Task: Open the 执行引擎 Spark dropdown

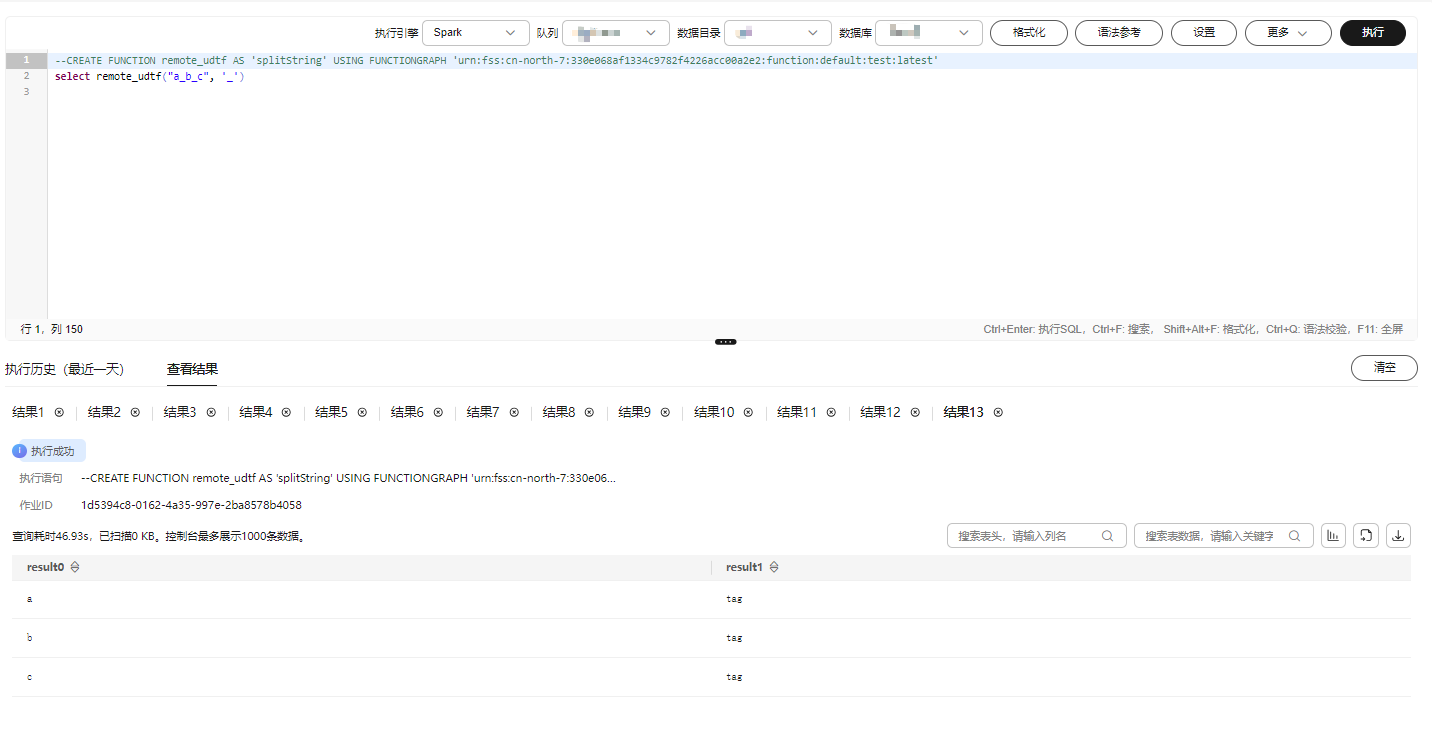Action: point(476,33)
